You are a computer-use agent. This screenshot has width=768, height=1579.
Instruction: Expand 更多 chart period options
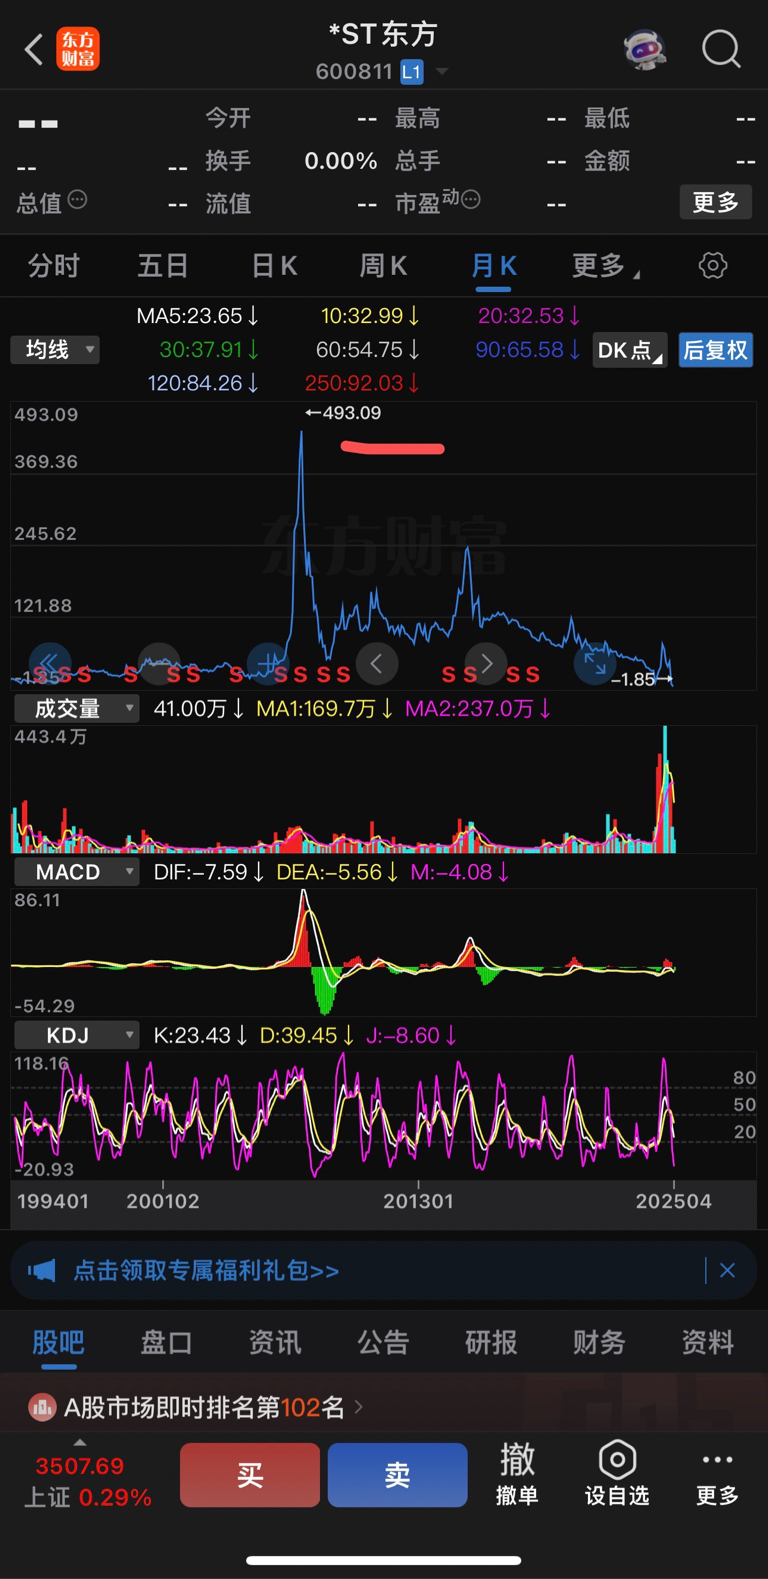(x=606, y=265)
